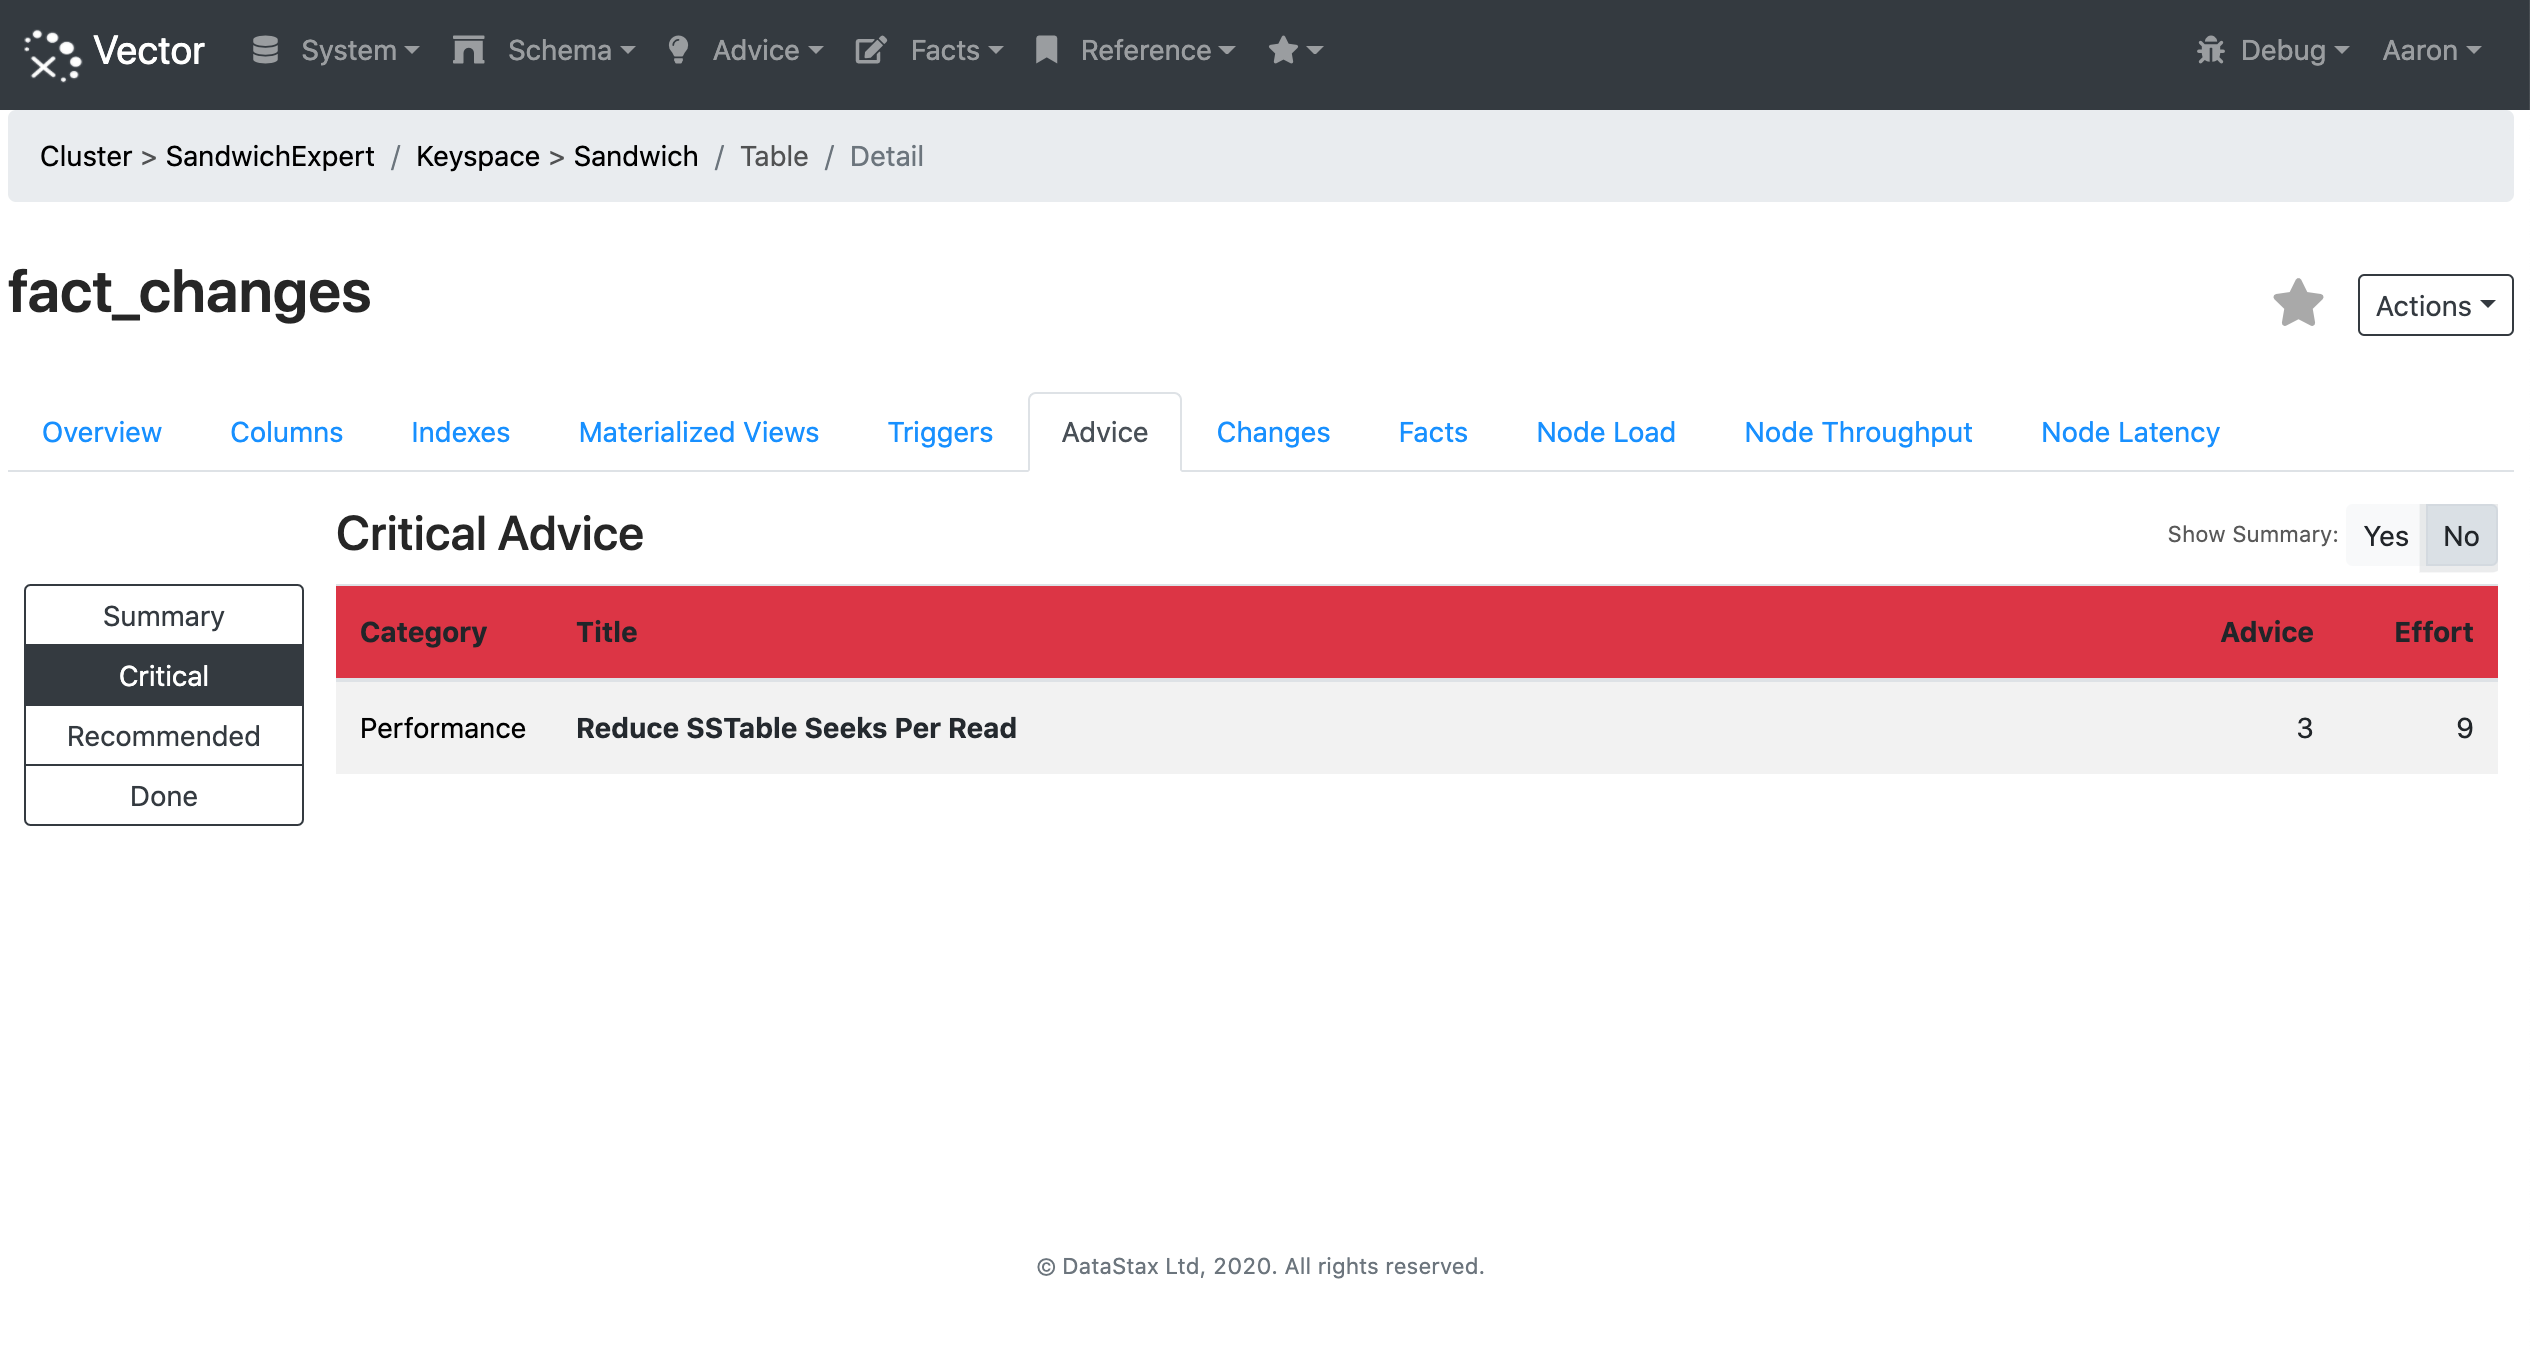Click the System database icon
Viewport: 2530px width, 1349px height.
point(265,50)
